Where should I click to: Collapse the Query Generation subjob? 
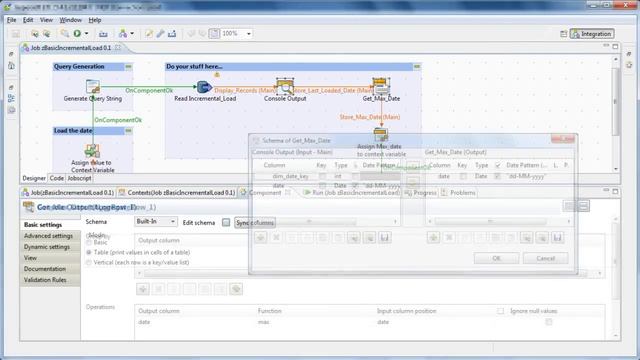pyautogui.click(x=129, y=67)
